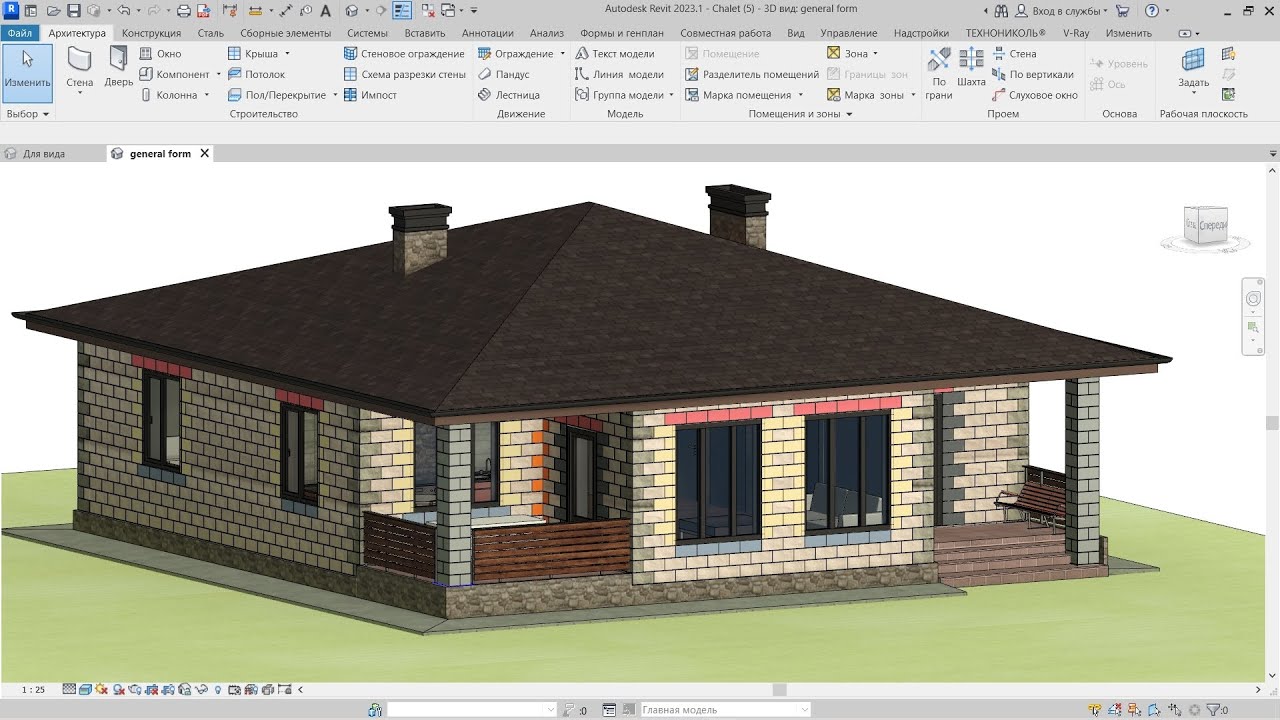Viewport: 1280px width, 720px height.
Task: Toggle crop view in view control bar
Action: [151, 690]
